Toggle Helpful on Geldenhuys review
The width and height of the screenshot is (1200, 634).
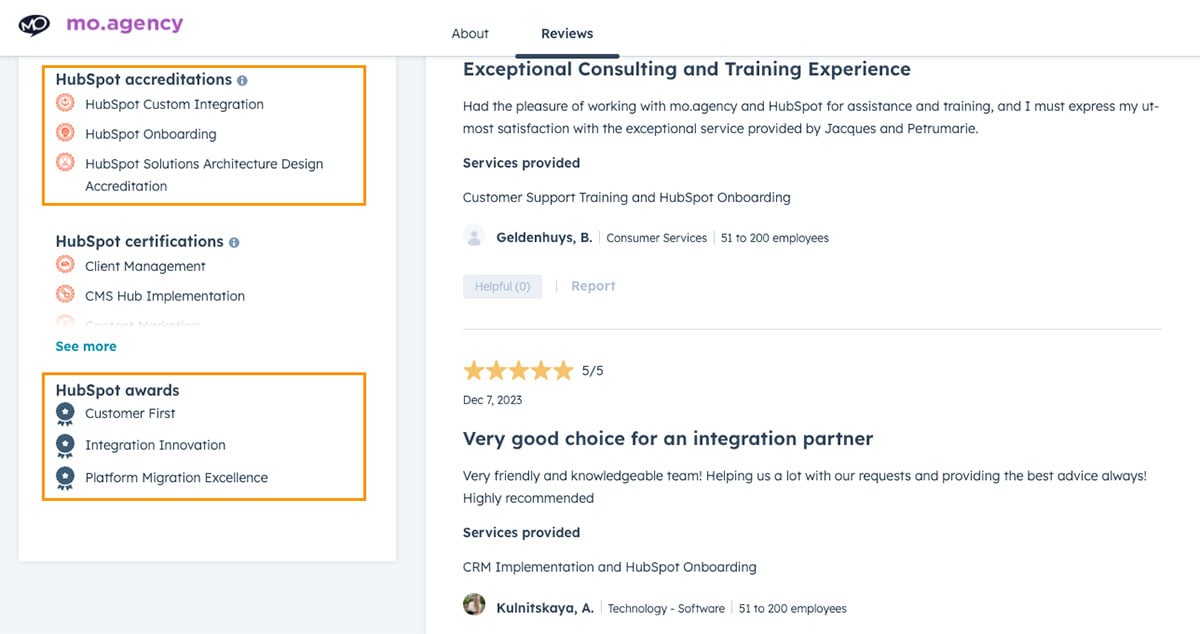point(502,286)
